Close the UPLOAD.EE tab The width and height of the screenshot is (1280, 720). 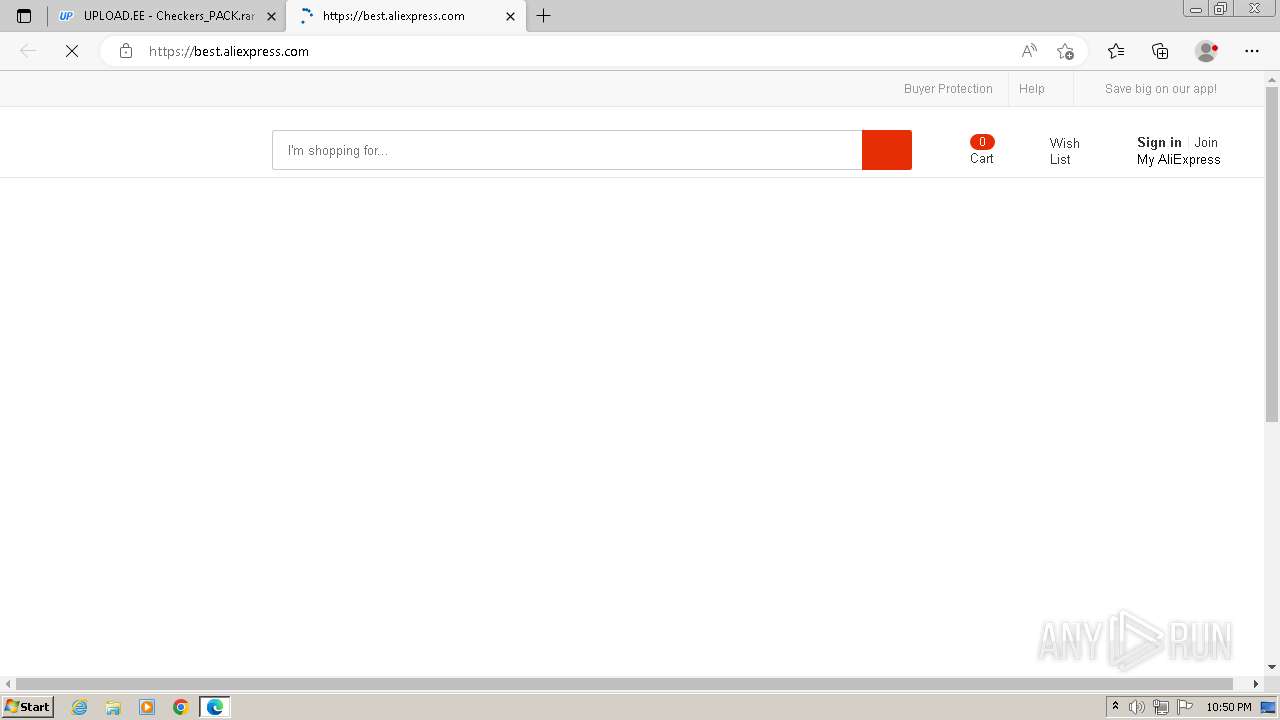(x=271, y=16)
